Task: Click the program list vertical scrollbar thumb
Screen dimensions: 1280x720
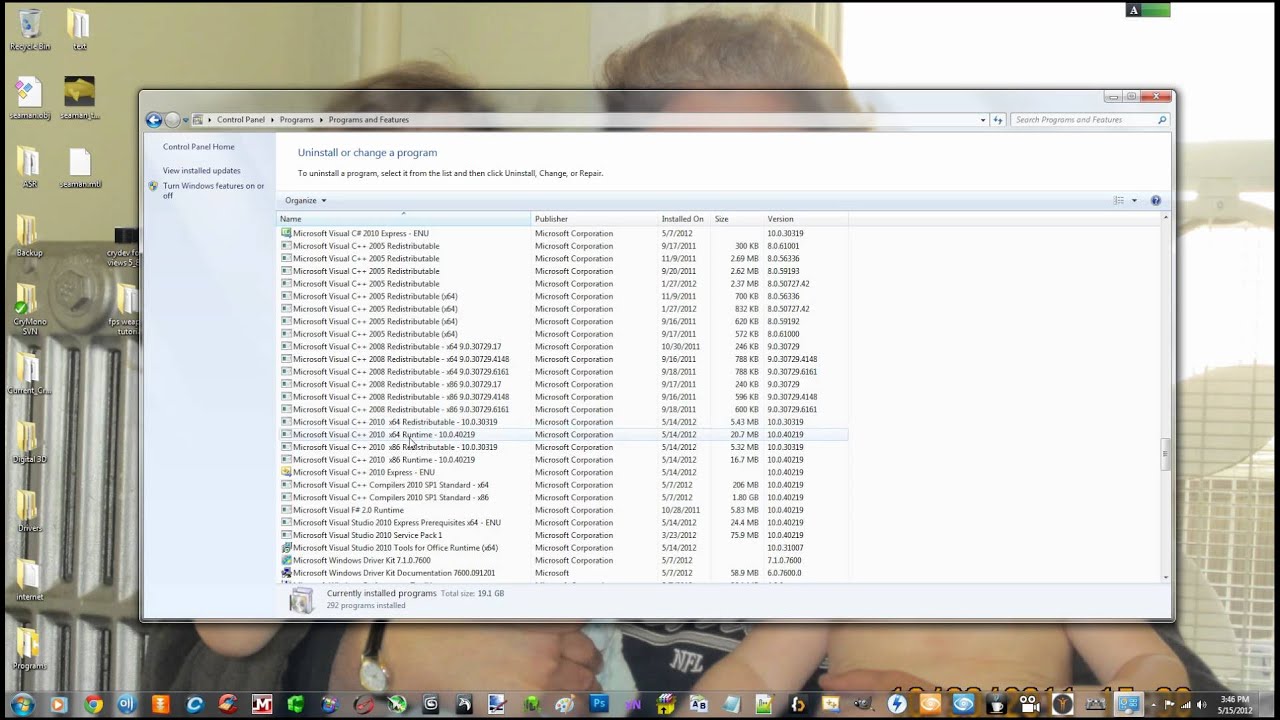Action: coord(1165,455)
